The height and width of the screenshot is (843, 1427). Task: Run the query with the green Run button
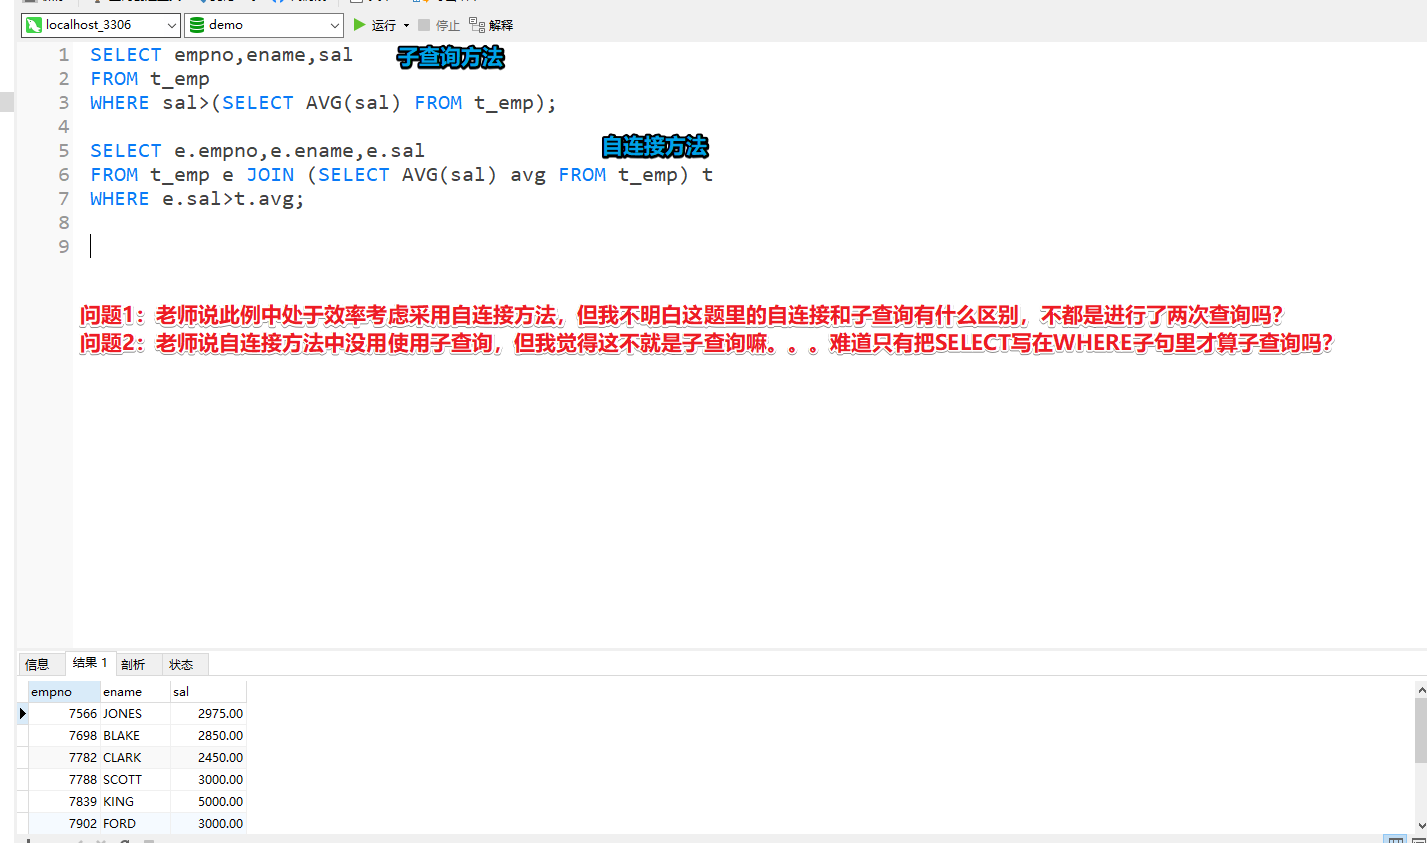tap(375, 25)
